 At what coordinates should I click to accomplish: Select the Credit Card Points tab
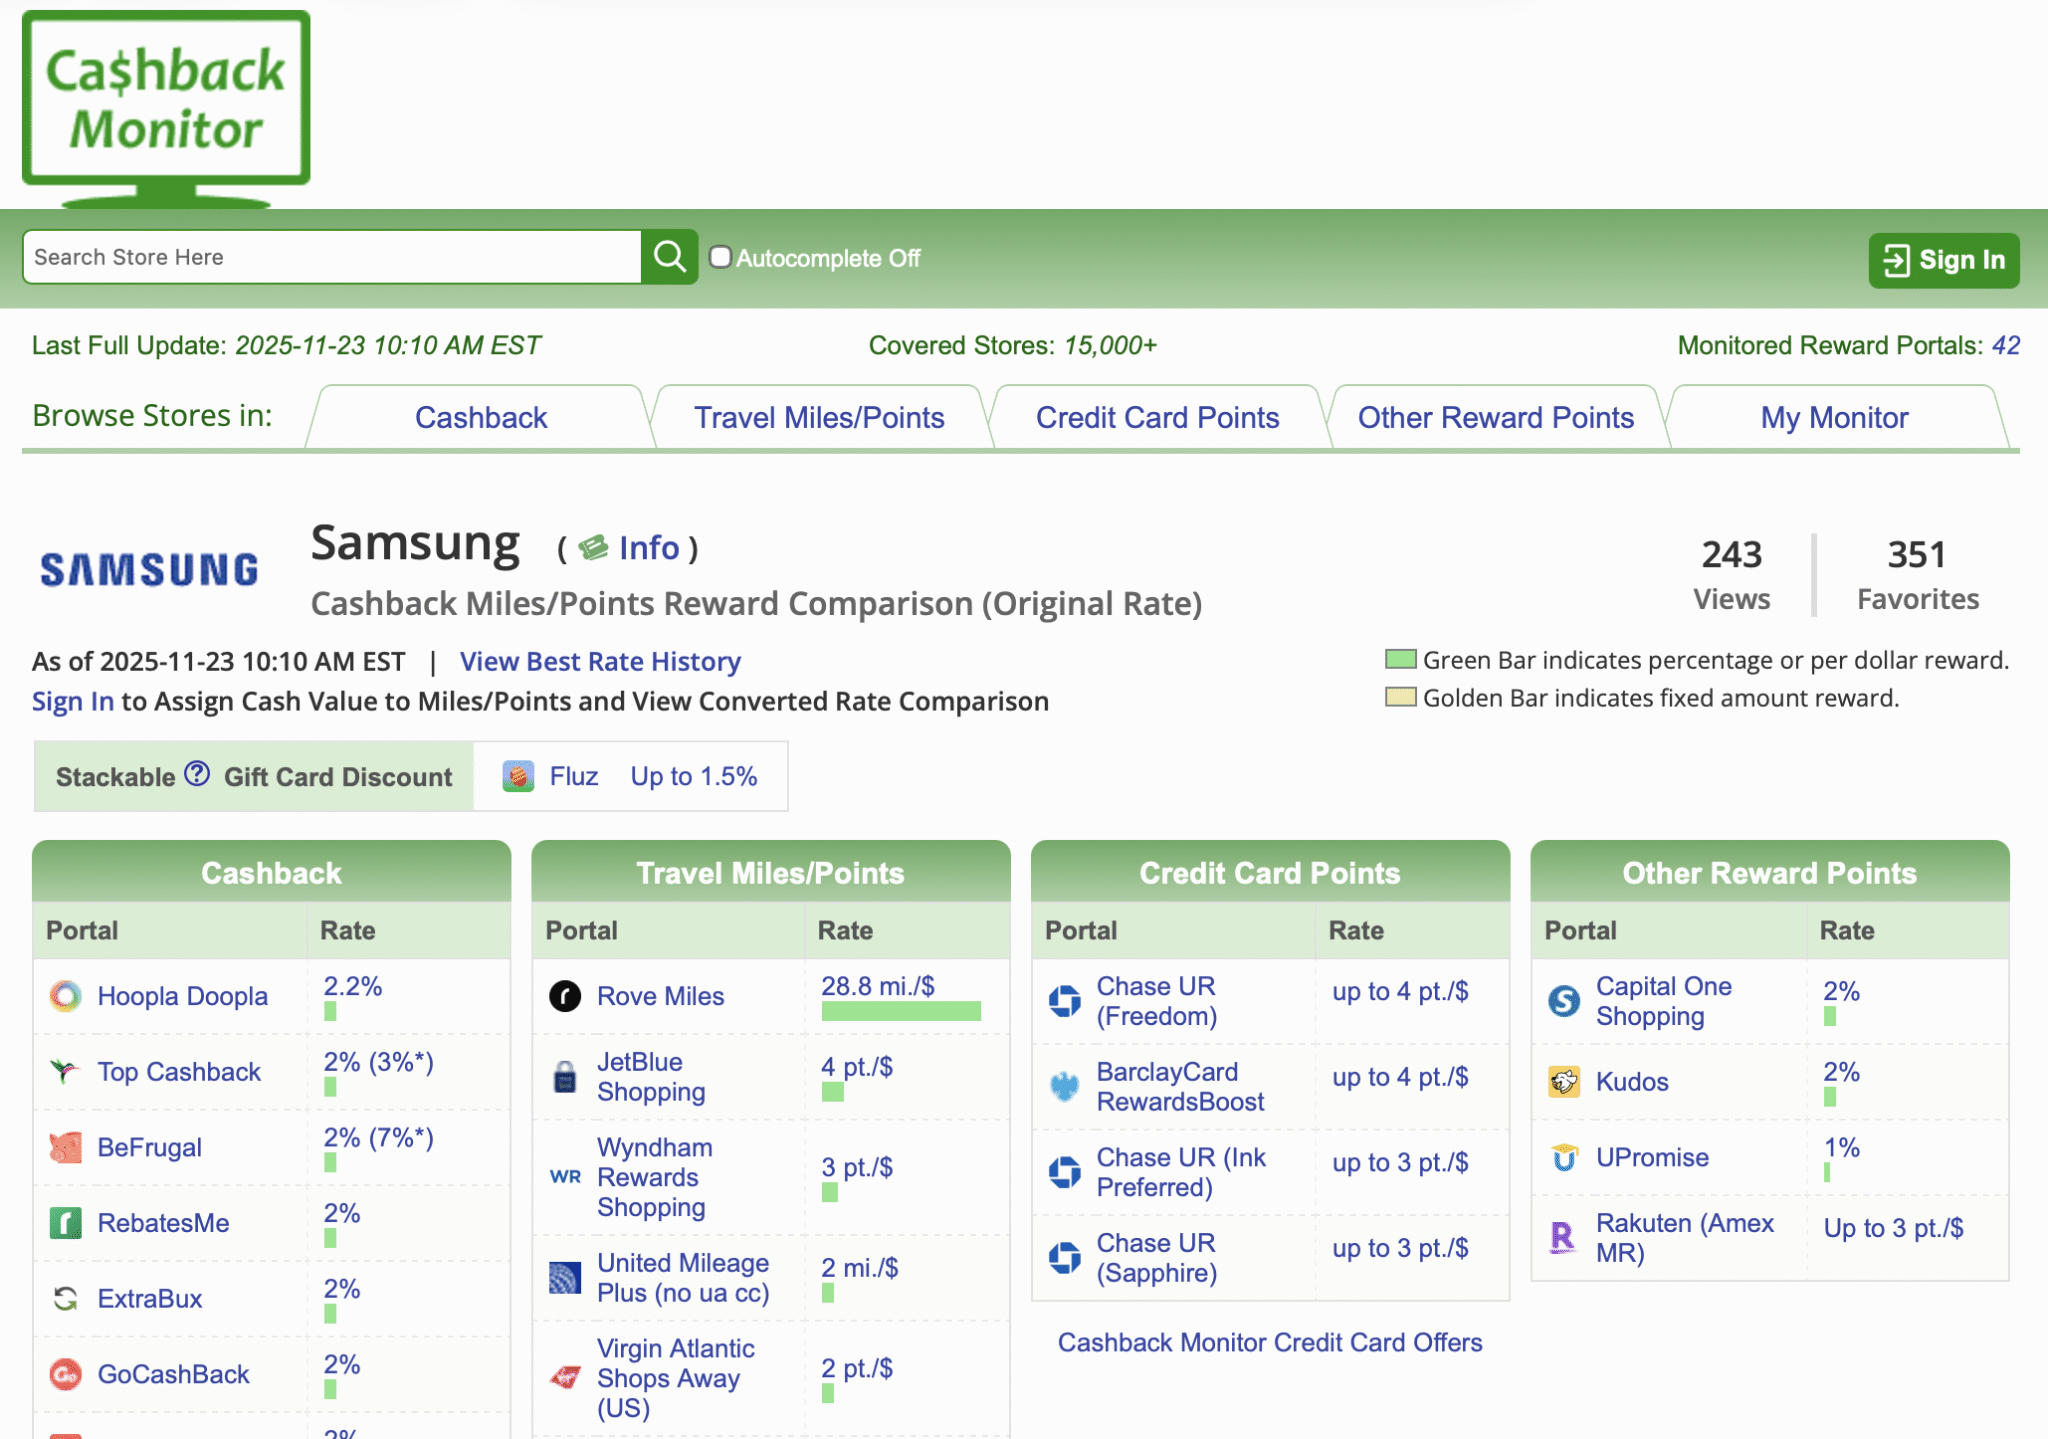(x=1157, y=417)
